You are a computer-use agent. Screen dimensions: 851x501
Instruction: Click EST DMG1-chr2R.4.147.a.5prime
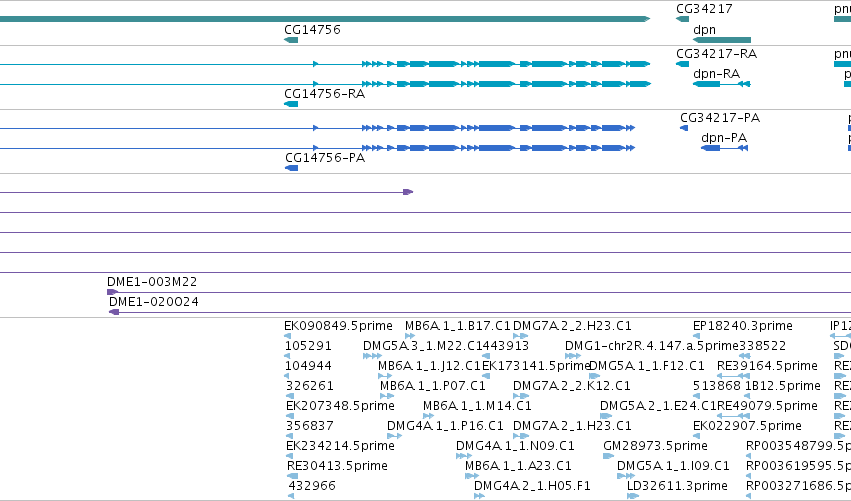tap(651, 346)
